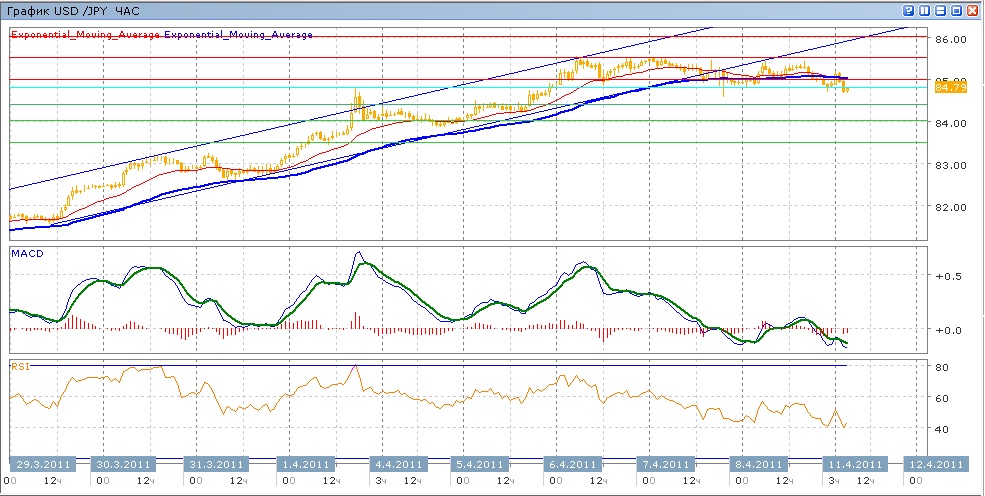Pick the 7.4.2011 date marker
Screen dimensions: 985x496
665,465
